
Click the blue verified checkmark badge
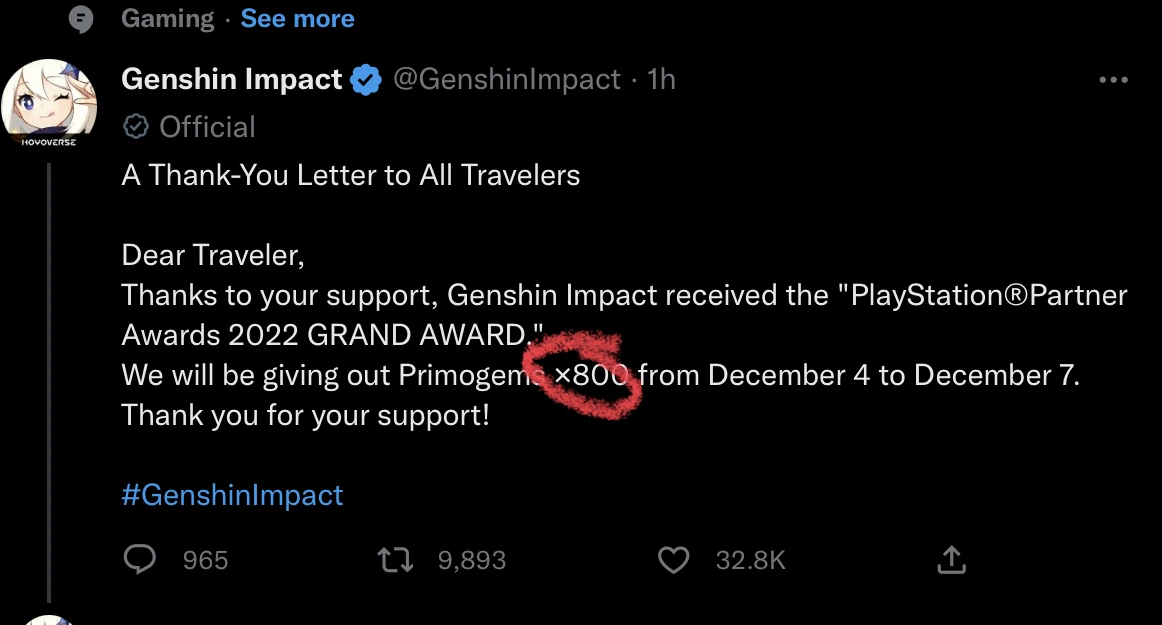[367, 80]
